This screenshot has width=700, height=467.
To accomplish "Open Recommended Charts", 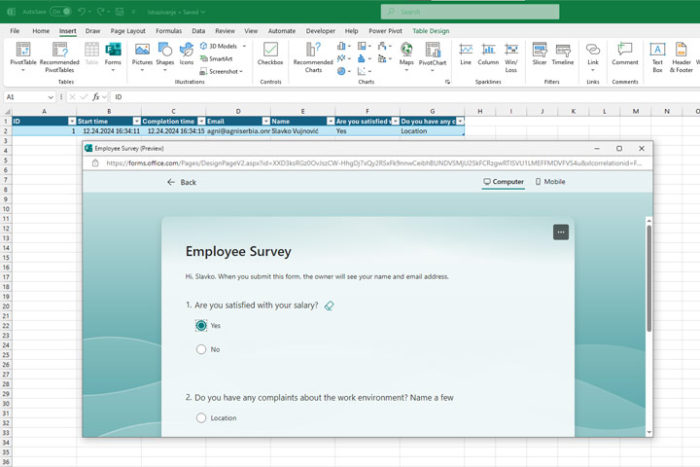I will [313, 57].
